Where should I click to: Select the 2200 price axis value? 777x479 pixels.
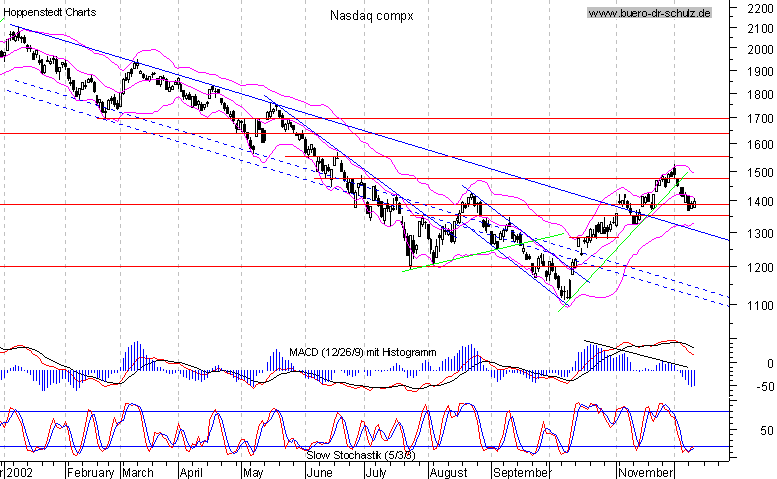760,8
